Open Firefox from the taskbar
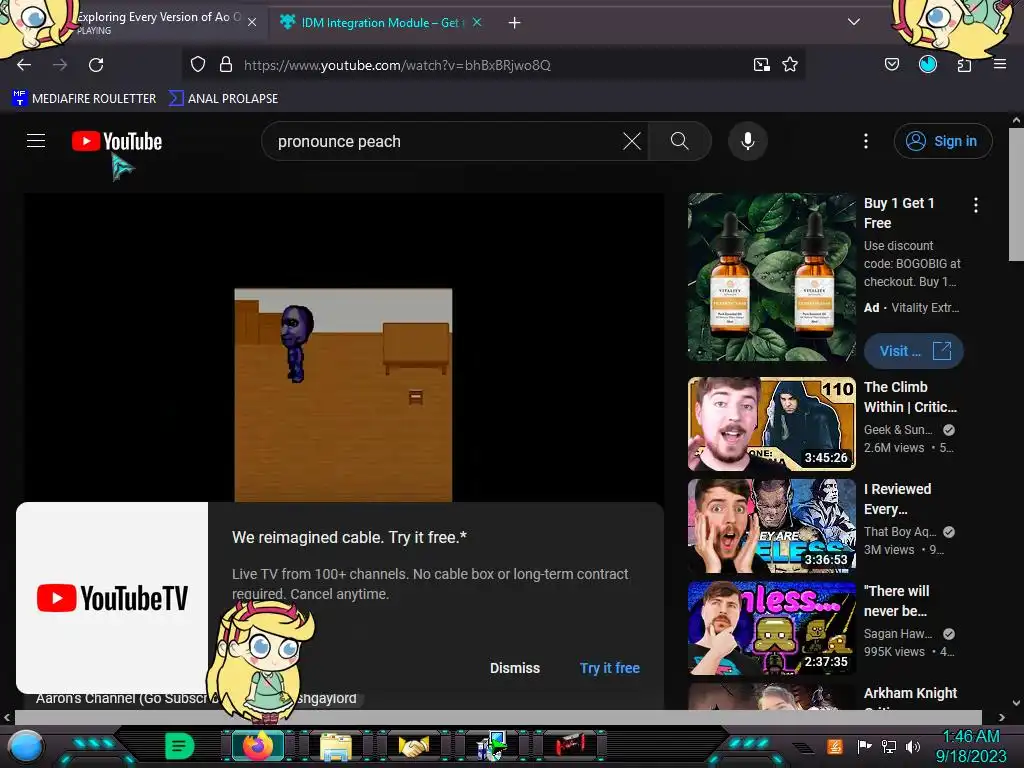This screenshot has width=1024, height=768. tap(258, 746)
